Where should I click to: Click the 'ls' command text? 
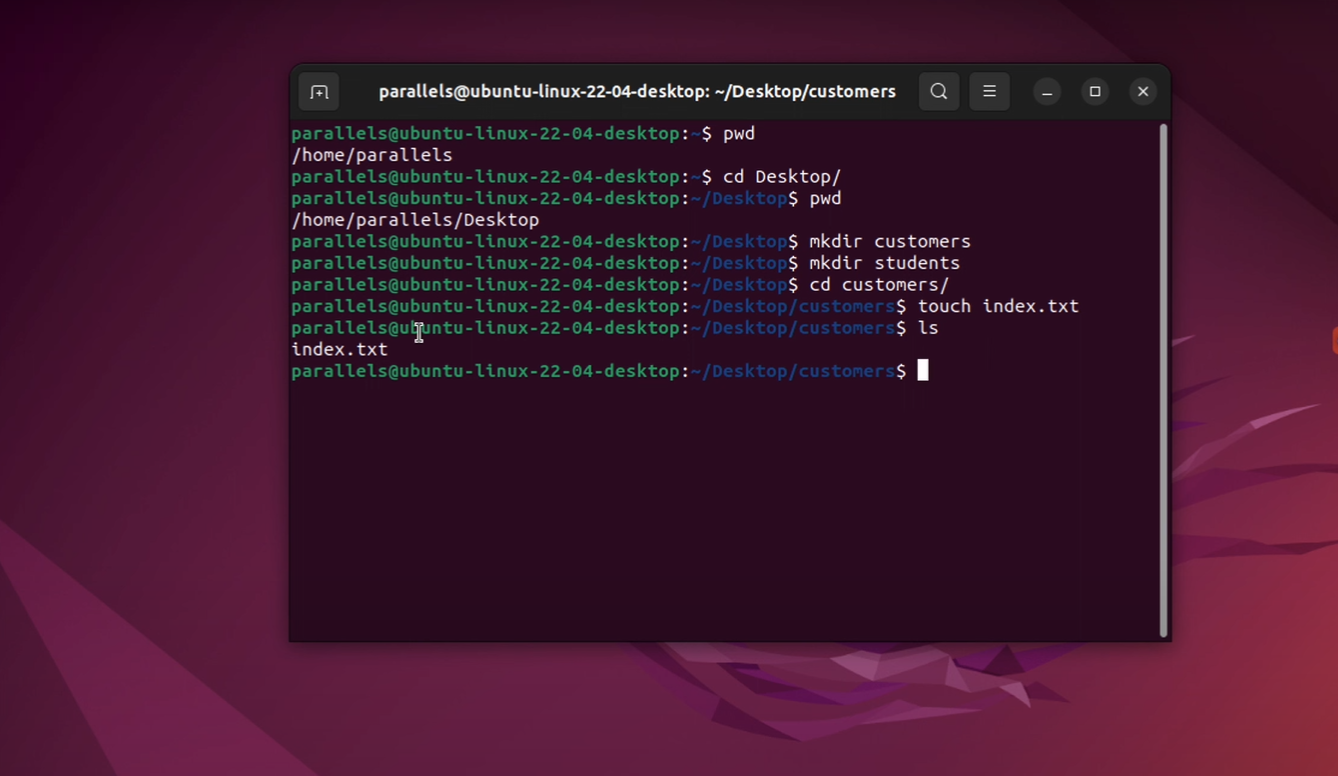[928, 328]
